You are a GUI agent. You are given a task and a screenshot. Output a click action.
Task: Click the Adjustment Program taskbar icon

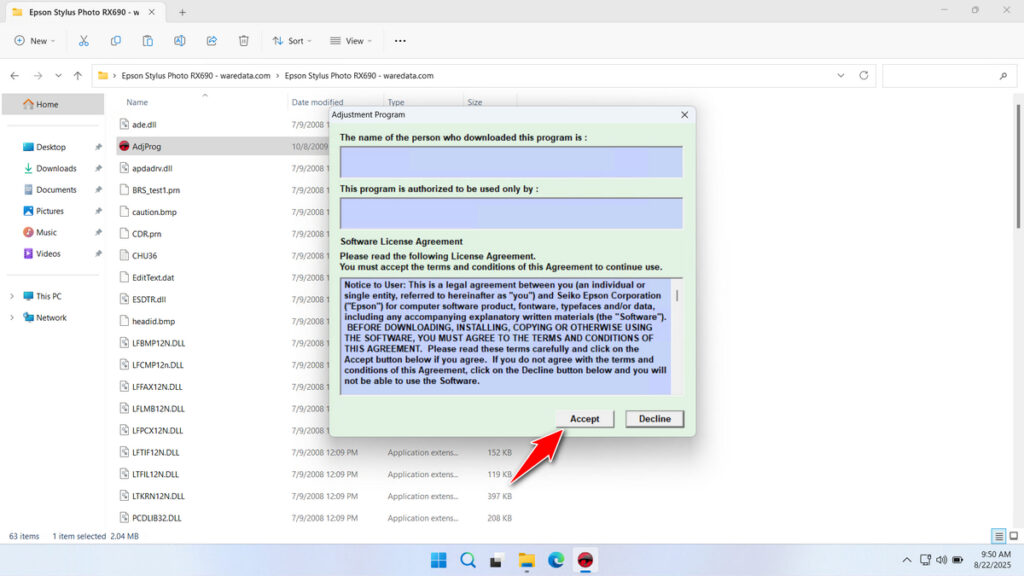tap(585, 560)
